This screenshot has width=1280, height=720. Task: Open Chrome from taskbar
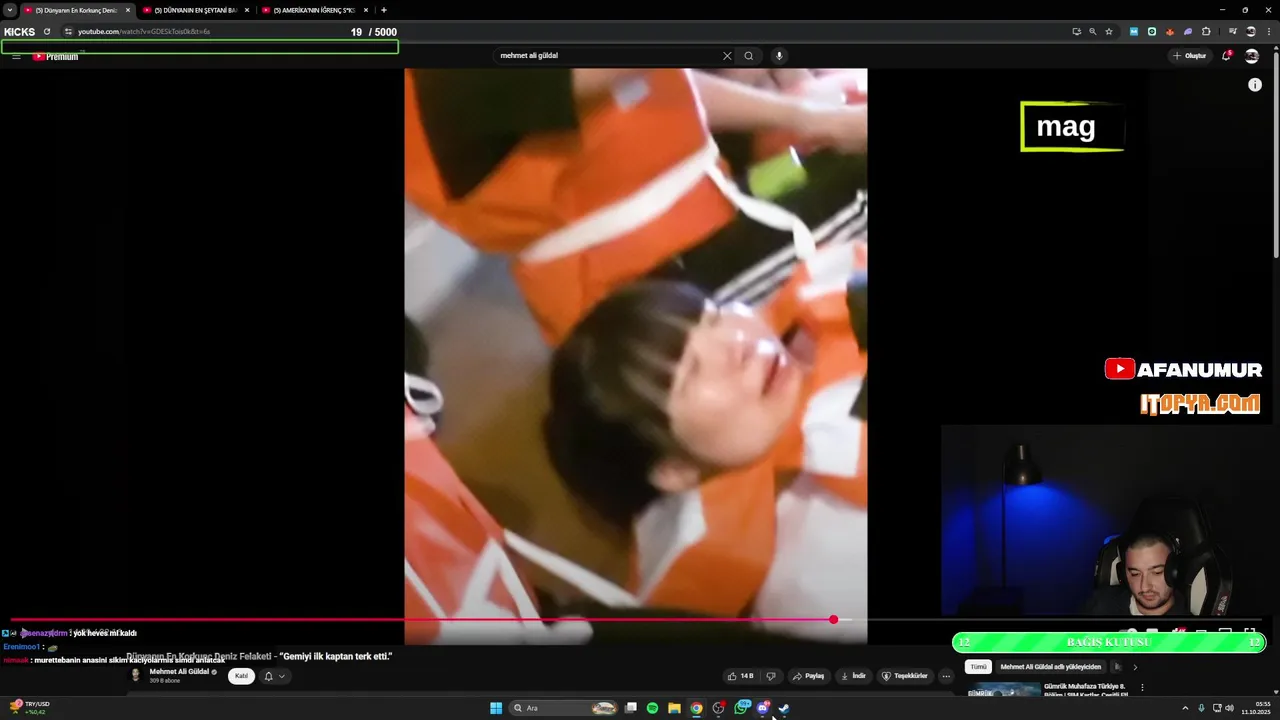pyautogui.click(x=696, y=708)
